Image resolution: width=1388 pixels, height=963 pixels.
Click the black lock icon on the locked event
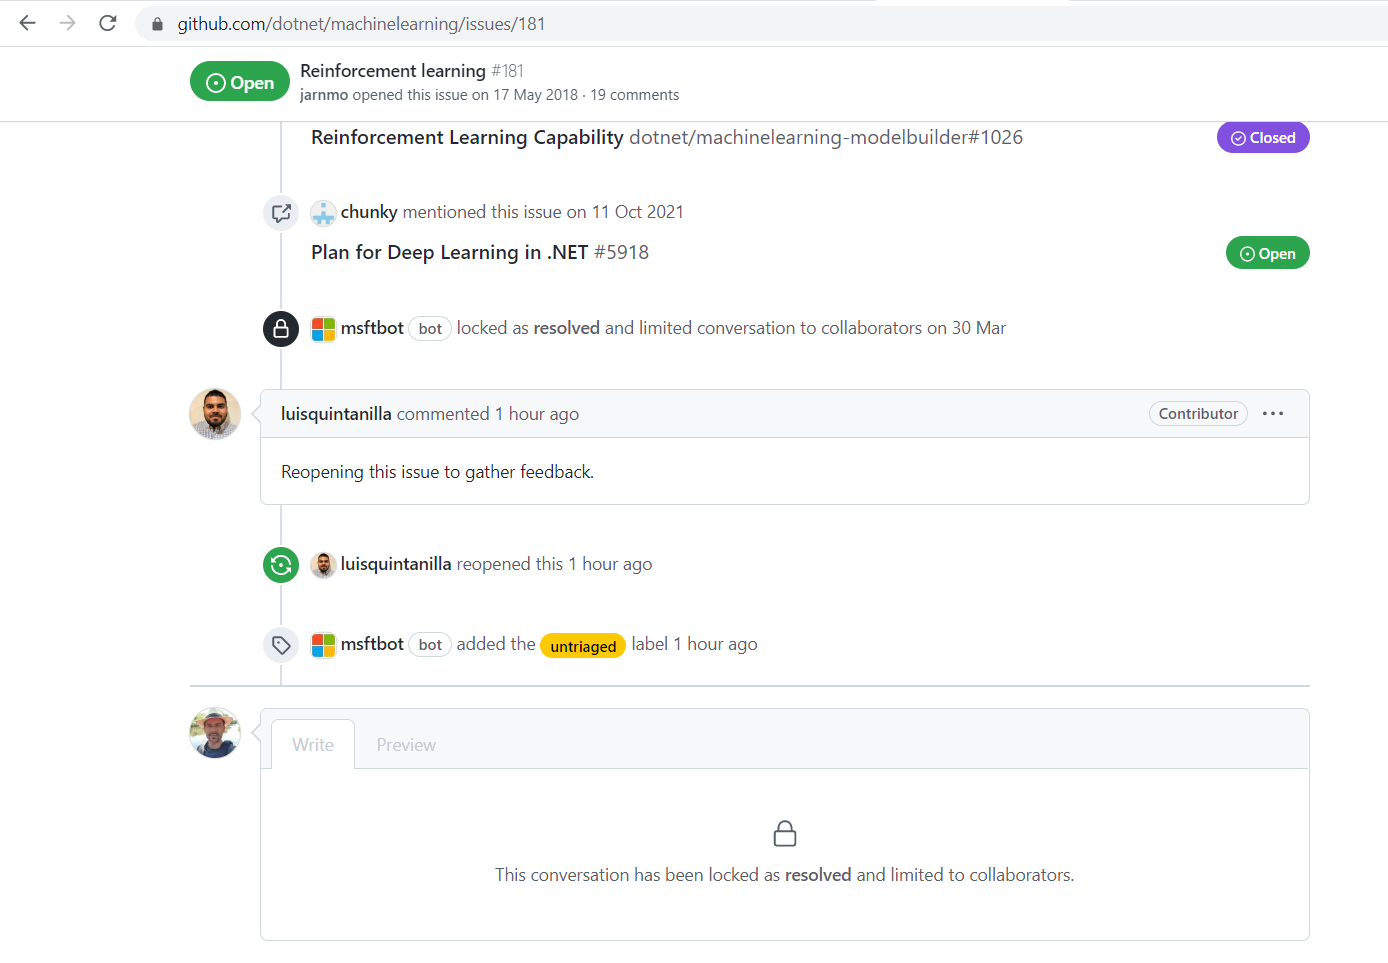coord(281,328)
